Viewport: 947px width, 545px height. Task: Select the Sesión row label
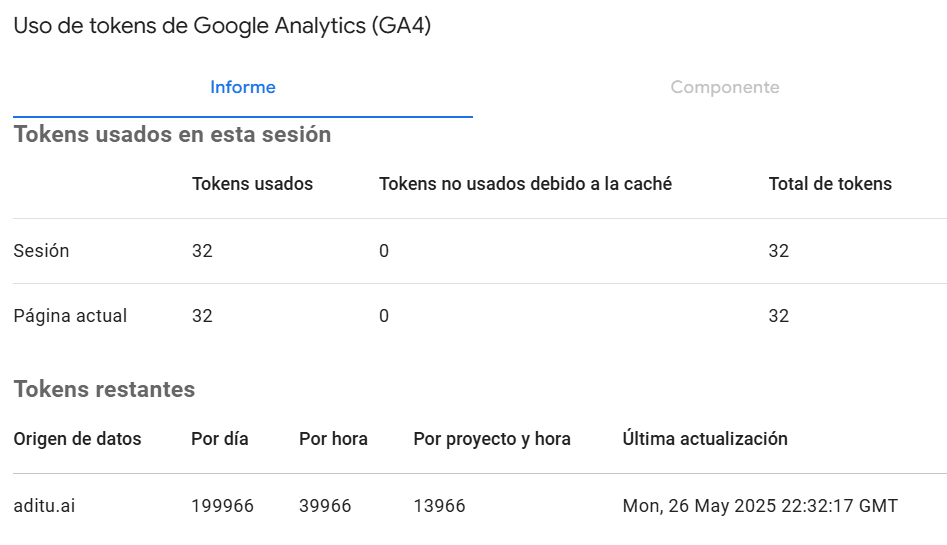(x=41, y=251)
